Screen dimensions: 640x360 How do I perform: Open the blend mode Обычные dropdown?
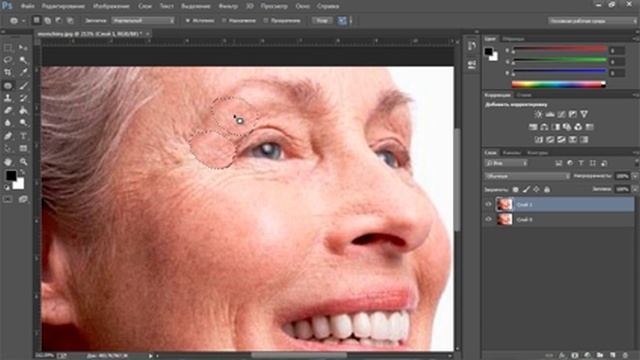click(527, 176)
